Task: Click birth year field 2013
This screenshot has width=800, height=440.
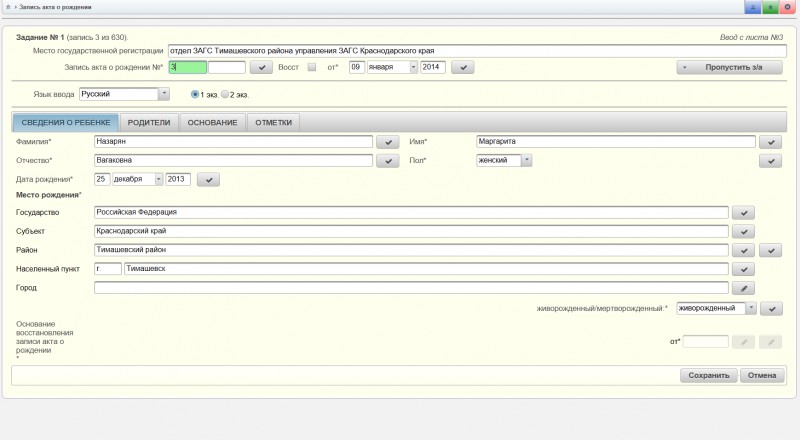Action: coord(178,179)
